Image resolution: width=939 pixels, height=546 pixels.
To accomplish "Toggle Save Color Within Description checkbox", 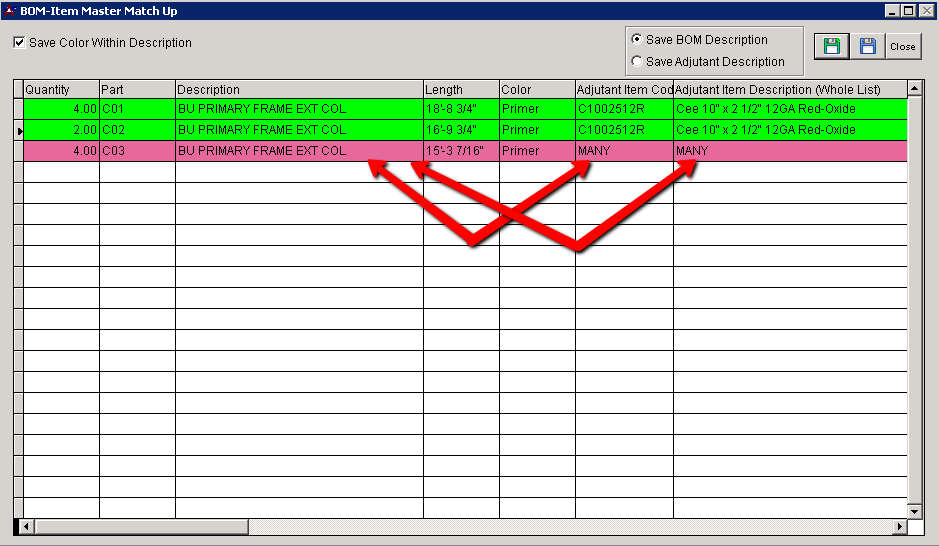I will [20, 43].
